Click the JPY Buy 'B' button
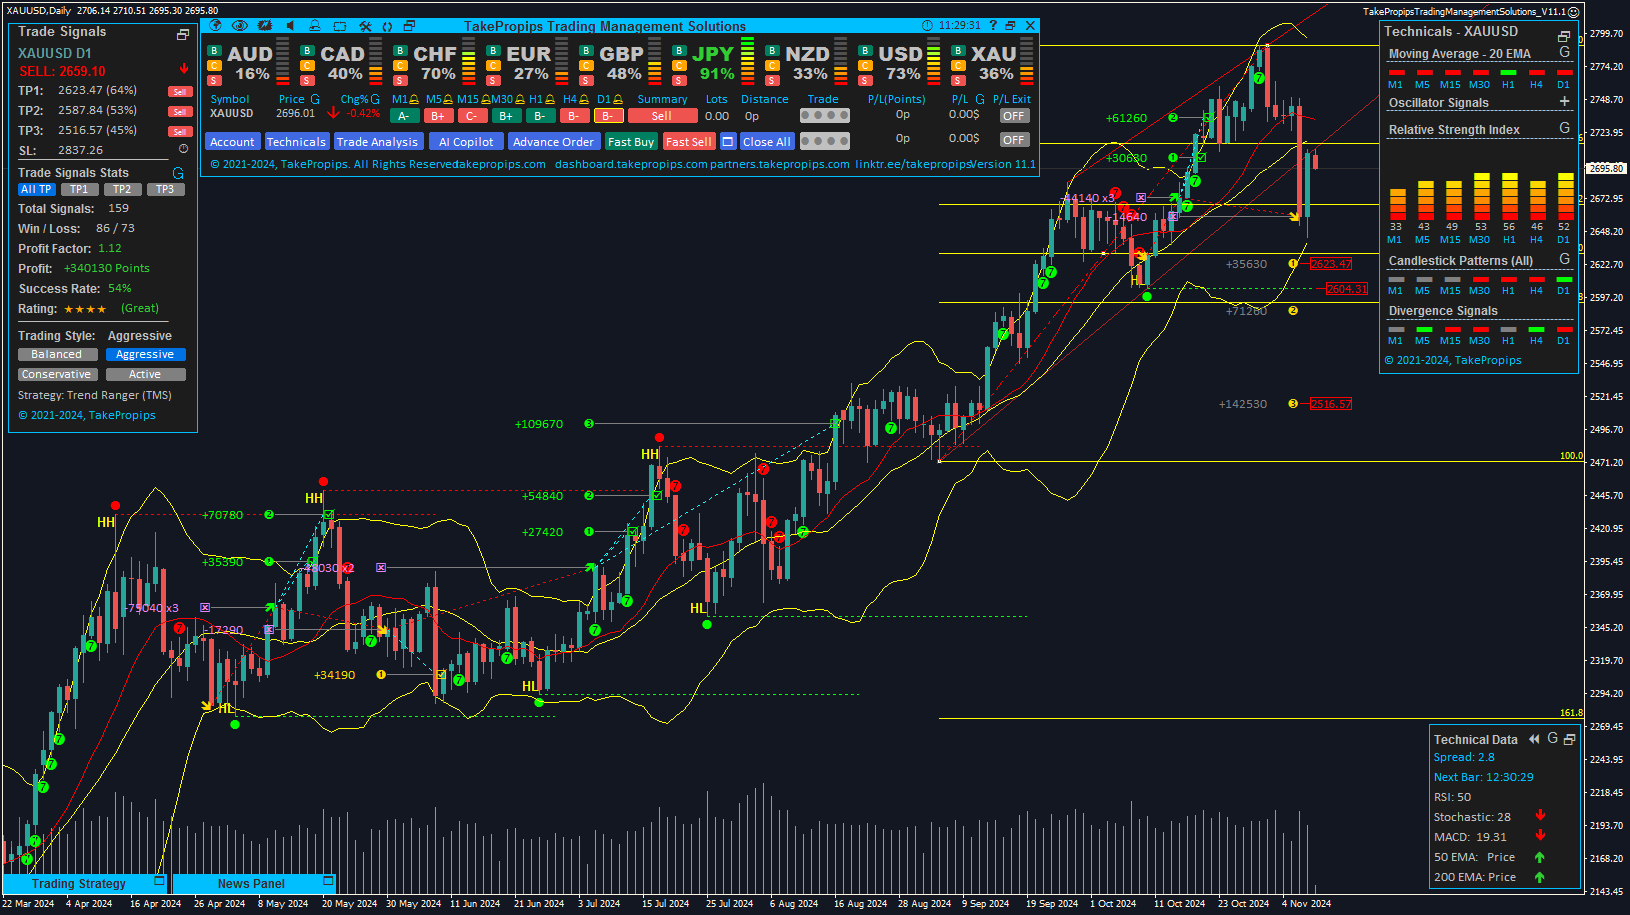This screenshot has width=1630, height=915. click(679, 51)
